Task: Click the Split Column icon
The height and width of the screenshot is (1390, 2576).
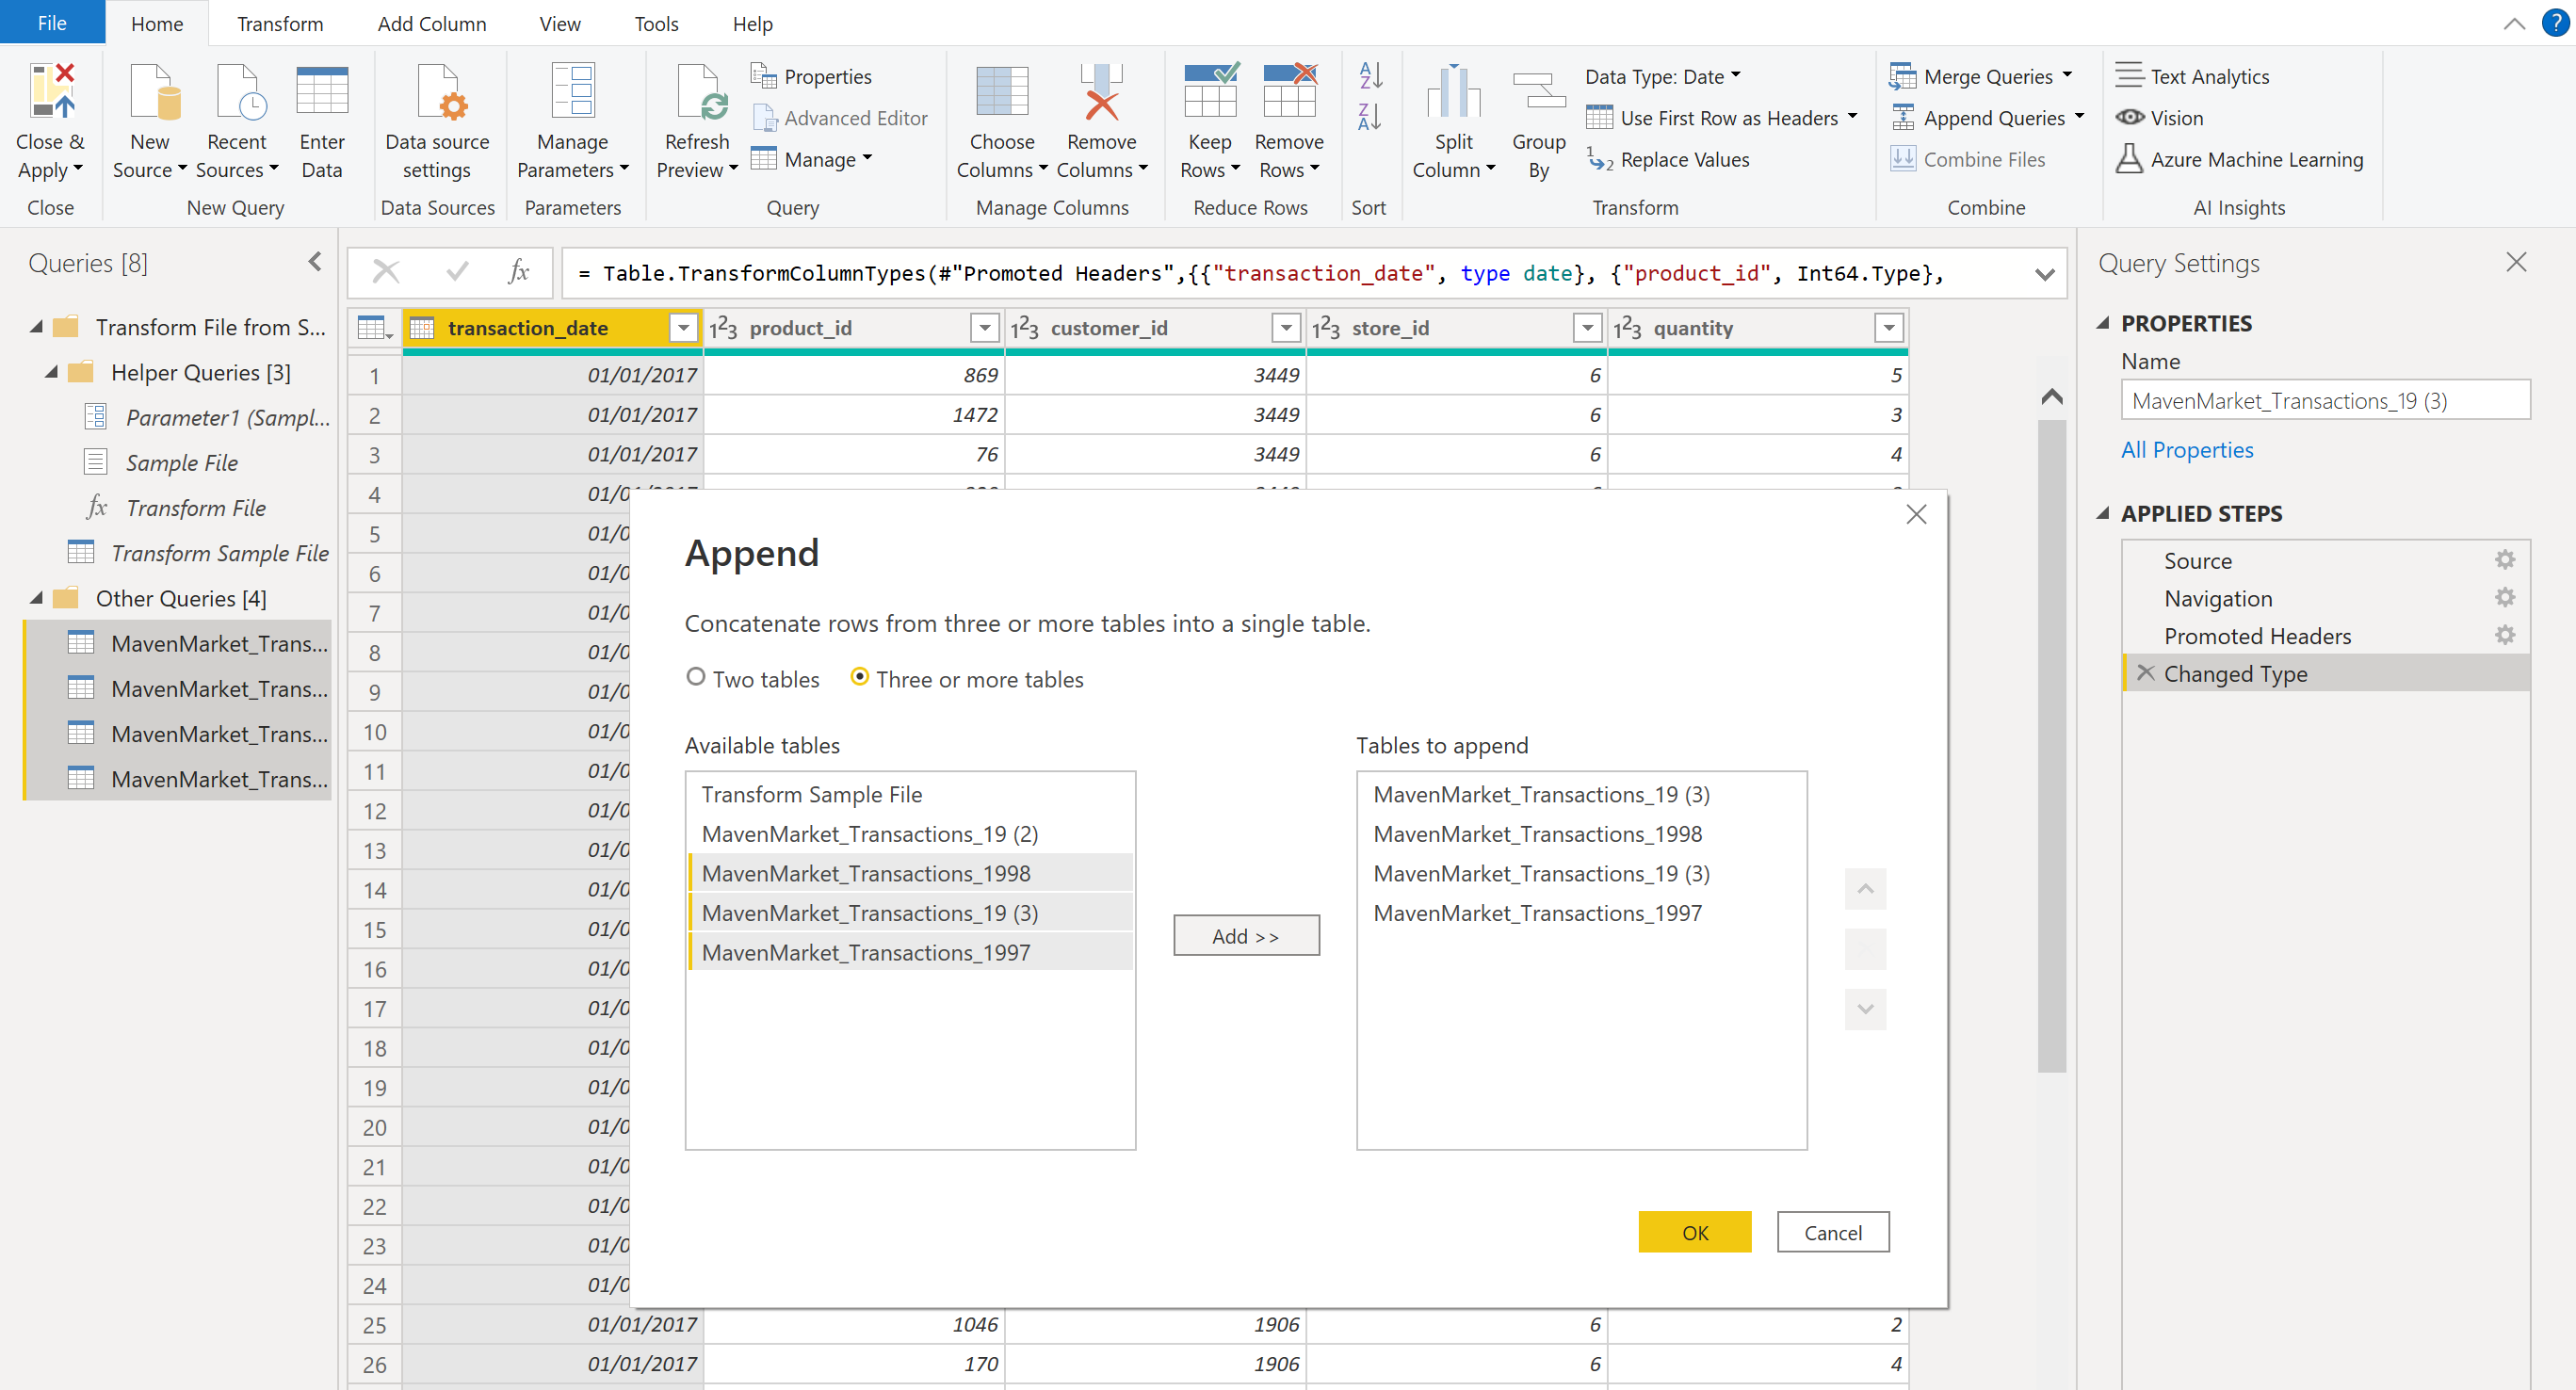Action: 1453,92
